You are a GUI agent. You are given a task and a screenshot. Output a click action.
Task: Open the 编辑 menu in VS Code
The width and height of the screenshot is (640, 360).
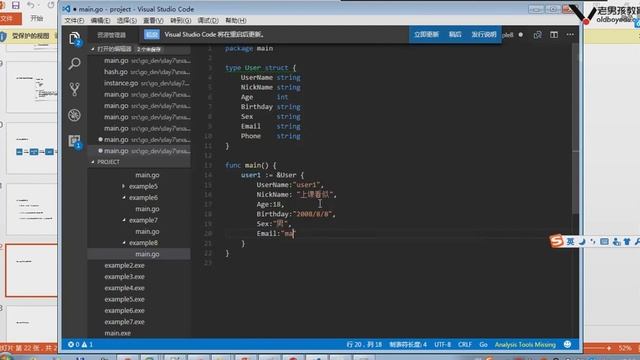(100, 20)
